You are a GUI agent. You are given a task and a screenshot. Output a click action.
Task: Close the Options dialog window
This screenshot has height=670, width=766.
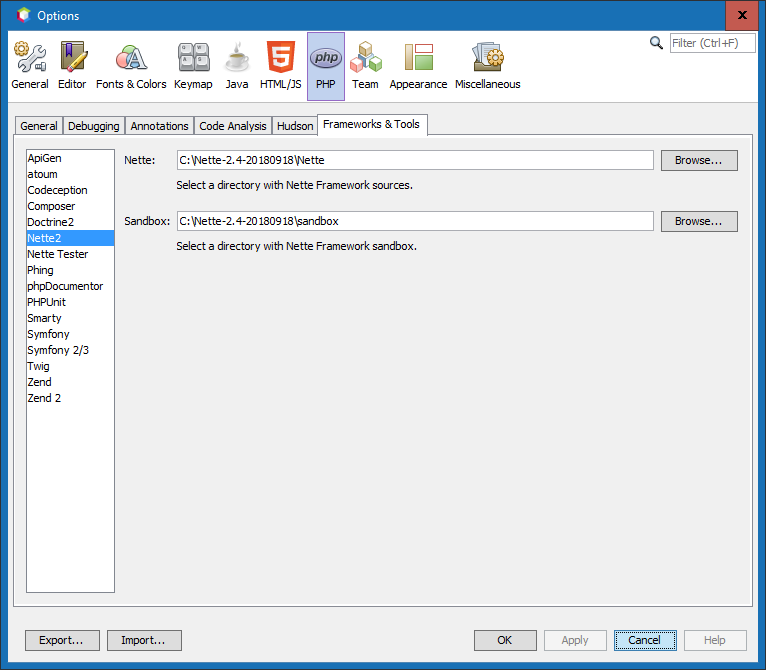[x=742, y=15]
